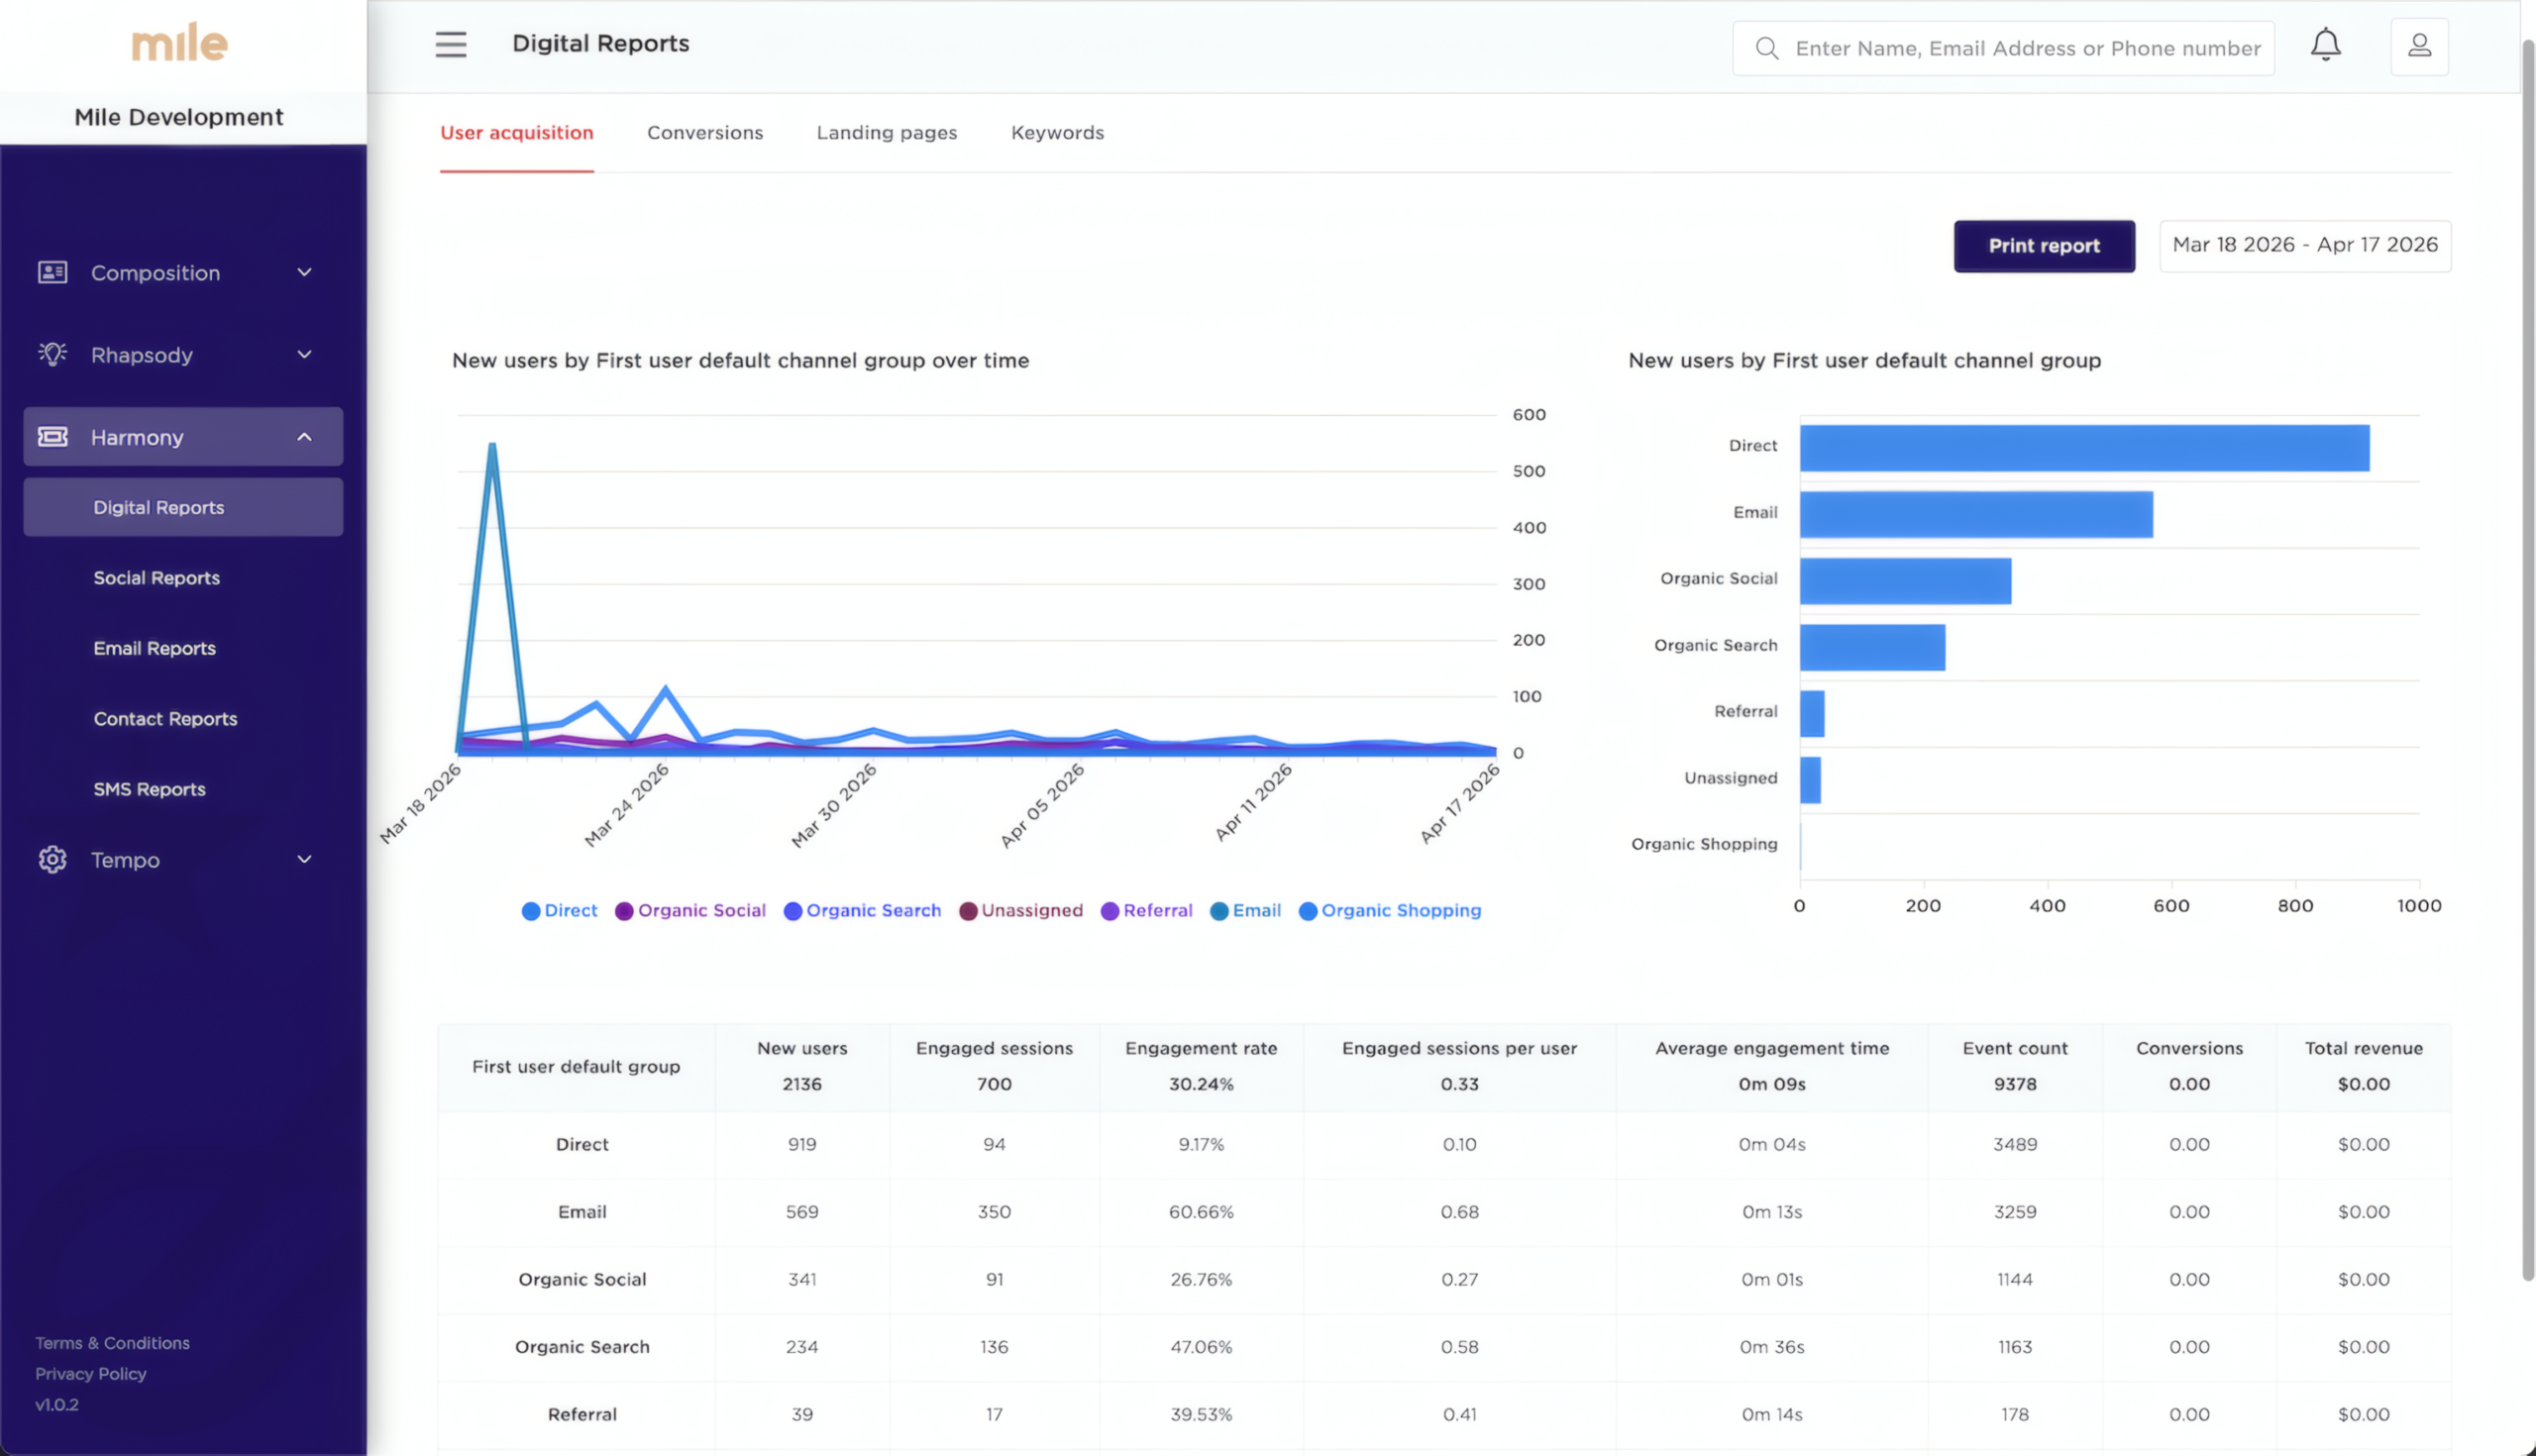Click the notification bell icon
This screenshot has height=1456, width=2536.
pos(2325,44)
